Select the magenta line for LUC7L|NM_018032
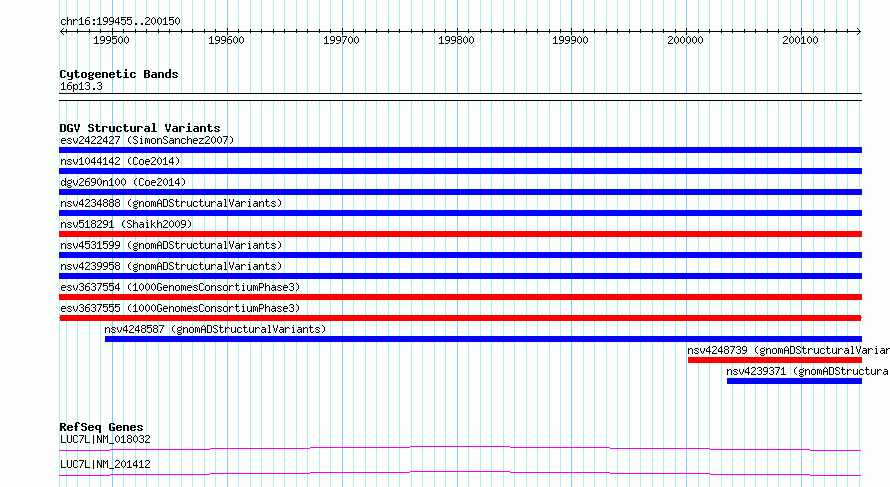Image resolution: width=890 pixels, height=487 pixels. tap(460, 448)
